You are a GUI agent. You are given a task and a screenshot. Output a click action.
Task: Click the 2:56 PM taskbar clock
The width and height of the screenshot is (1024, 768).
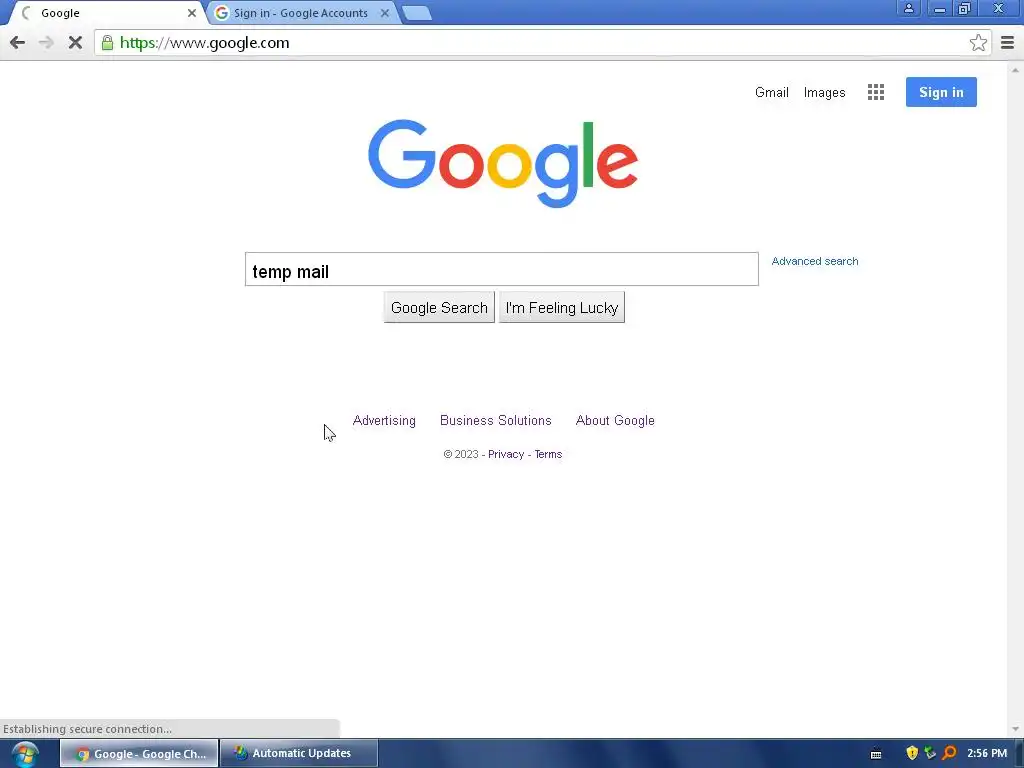pyautogui.click(x=987, y=754)
